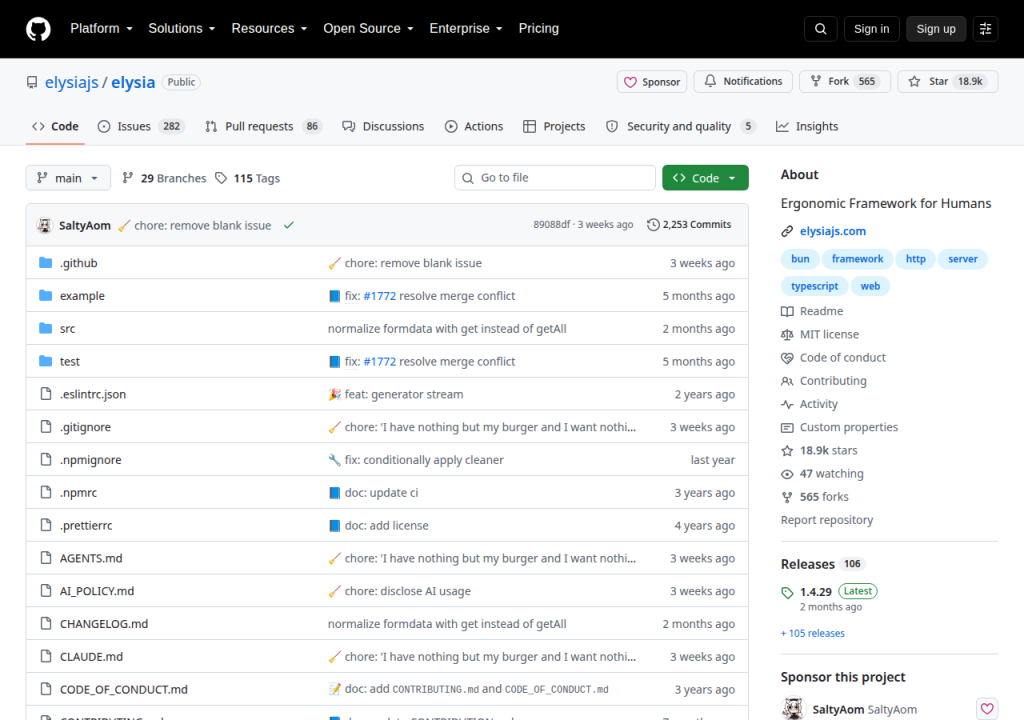Open the Pricing page
This screenshot has width=1024, height=720.
click(x=539, y=29)
